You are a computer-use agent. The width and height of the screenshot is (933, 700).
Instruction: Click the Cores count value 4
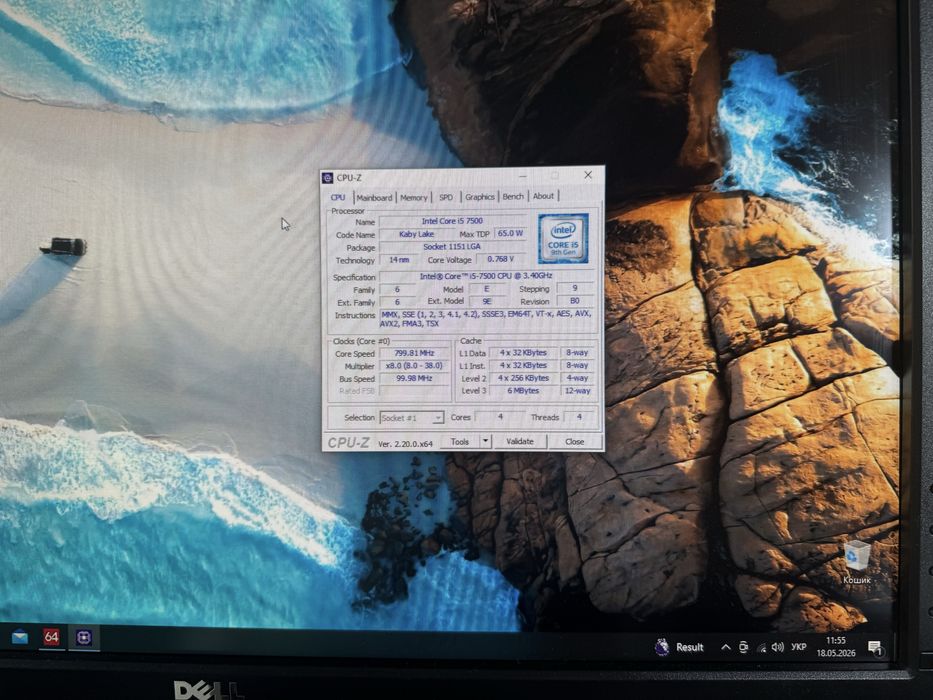500,417
